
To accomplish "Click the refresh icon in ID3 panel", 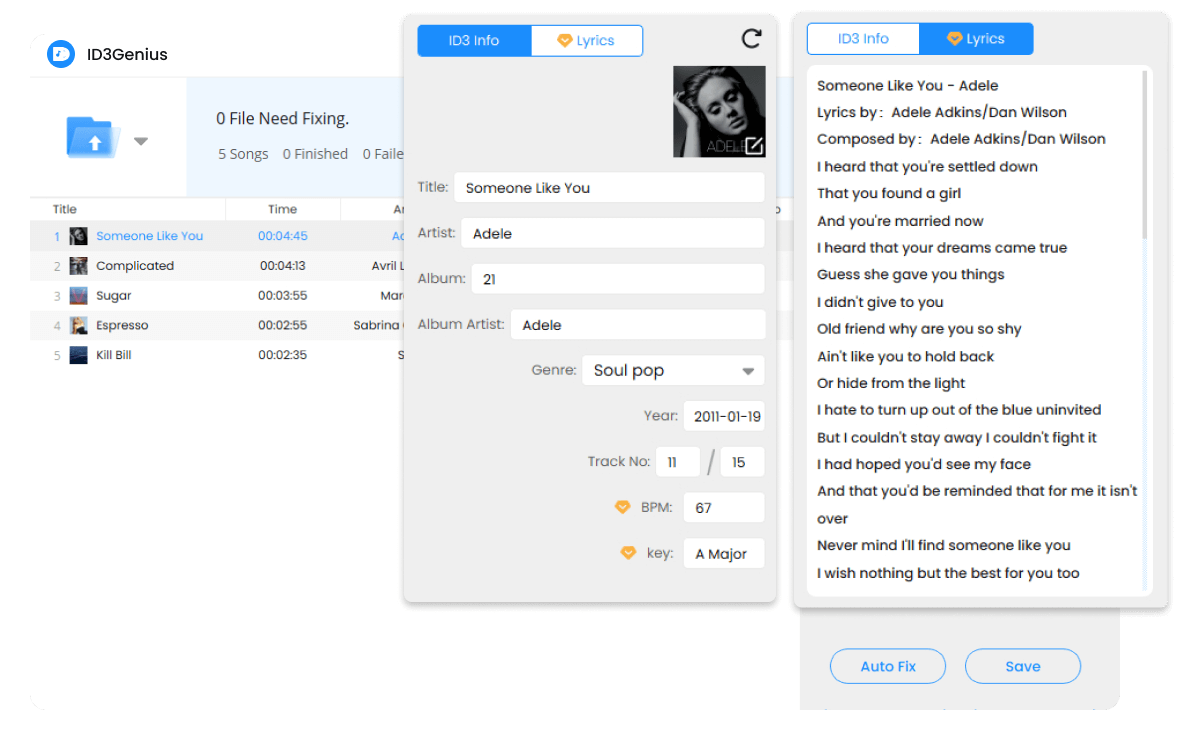I will (751, 39).
